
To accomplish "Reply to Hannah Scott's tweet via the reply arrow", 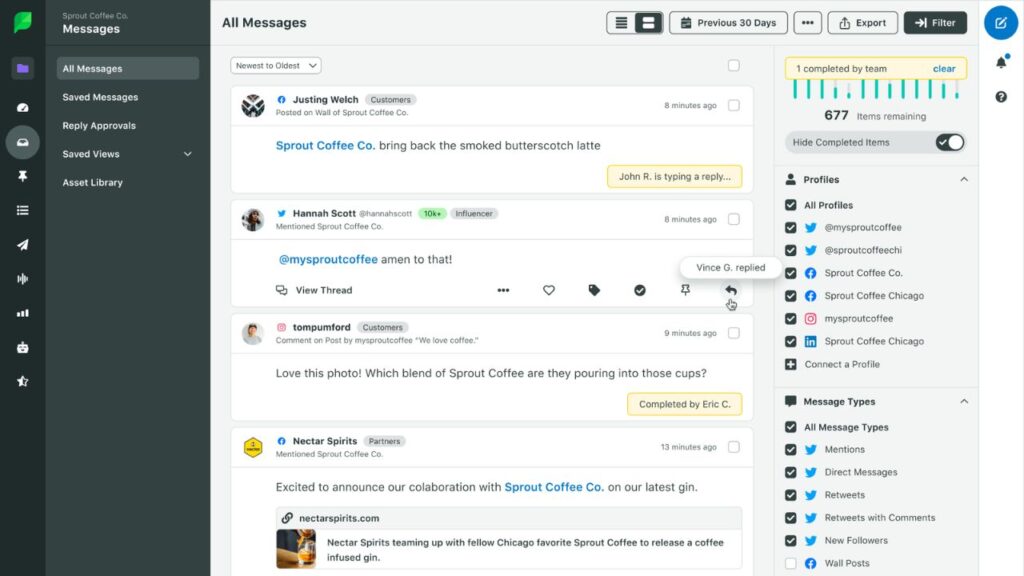I will pos(729,290).
